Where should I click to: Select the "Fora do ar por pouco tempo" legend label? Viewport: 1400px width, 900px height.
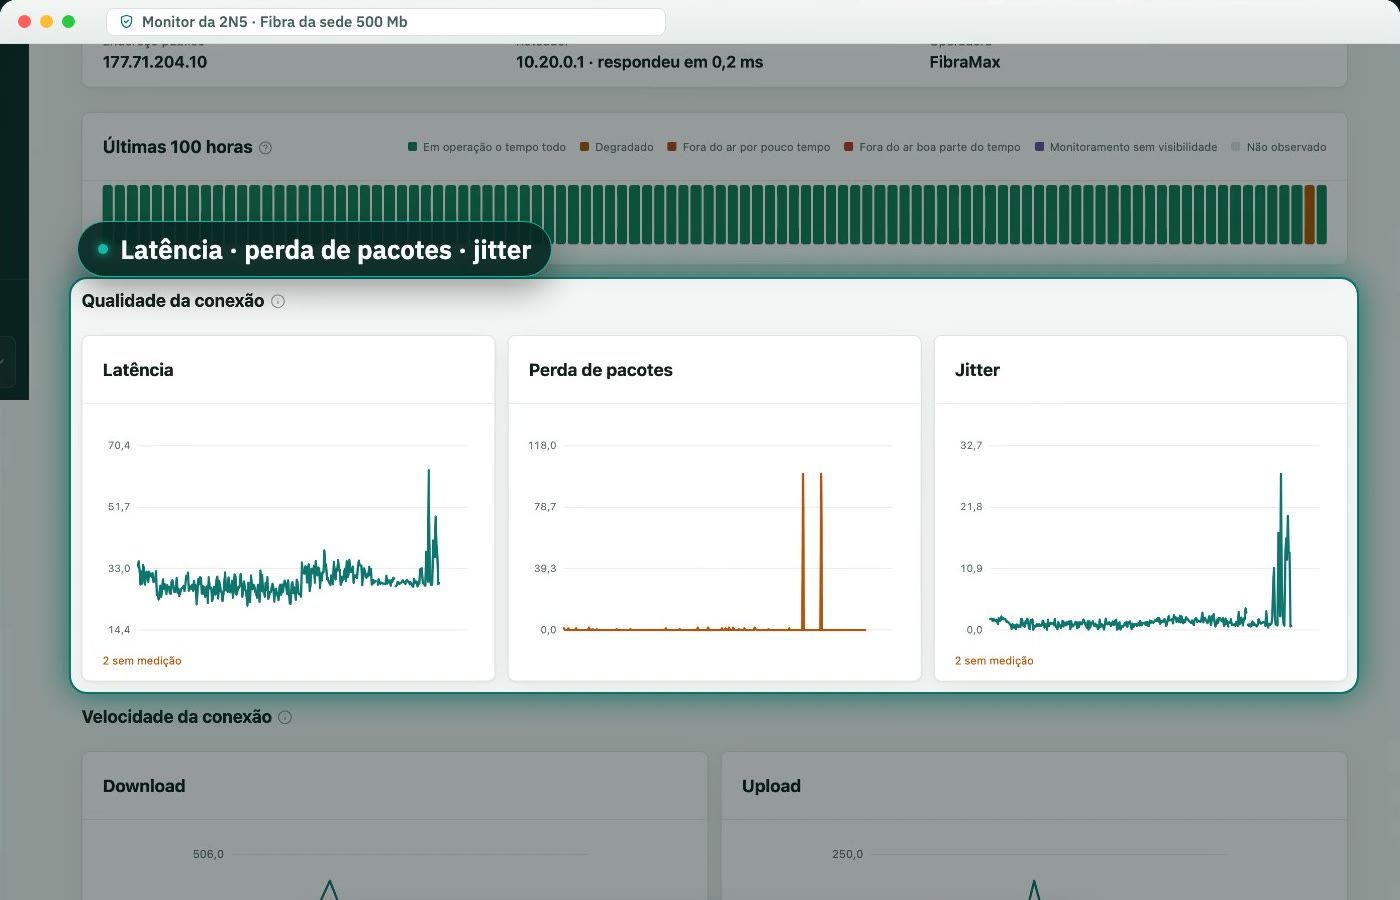(756, 147)
